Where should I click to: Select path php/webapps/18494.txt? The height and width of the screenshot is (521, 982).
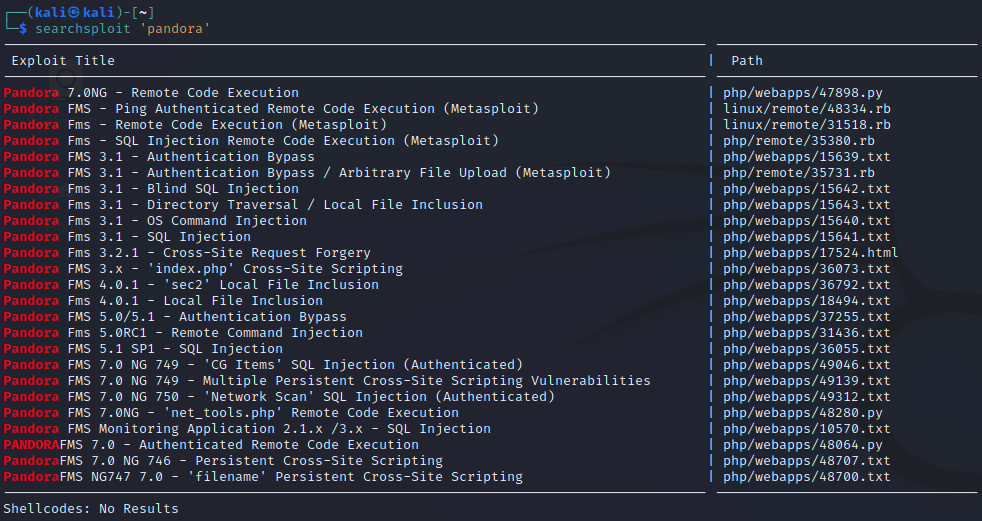pyautogui.click(x=807, y=301)
